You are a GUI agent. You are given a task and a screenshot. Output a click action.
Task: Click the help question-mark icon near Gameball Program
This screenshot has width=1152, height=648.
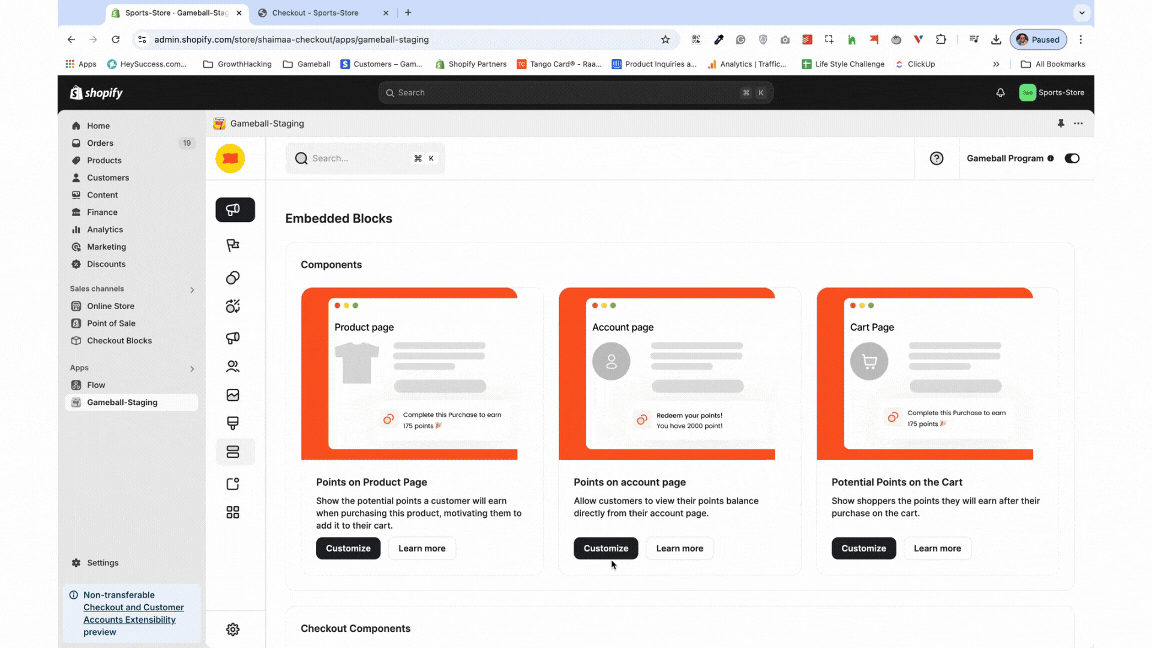[x=937, y=158]
